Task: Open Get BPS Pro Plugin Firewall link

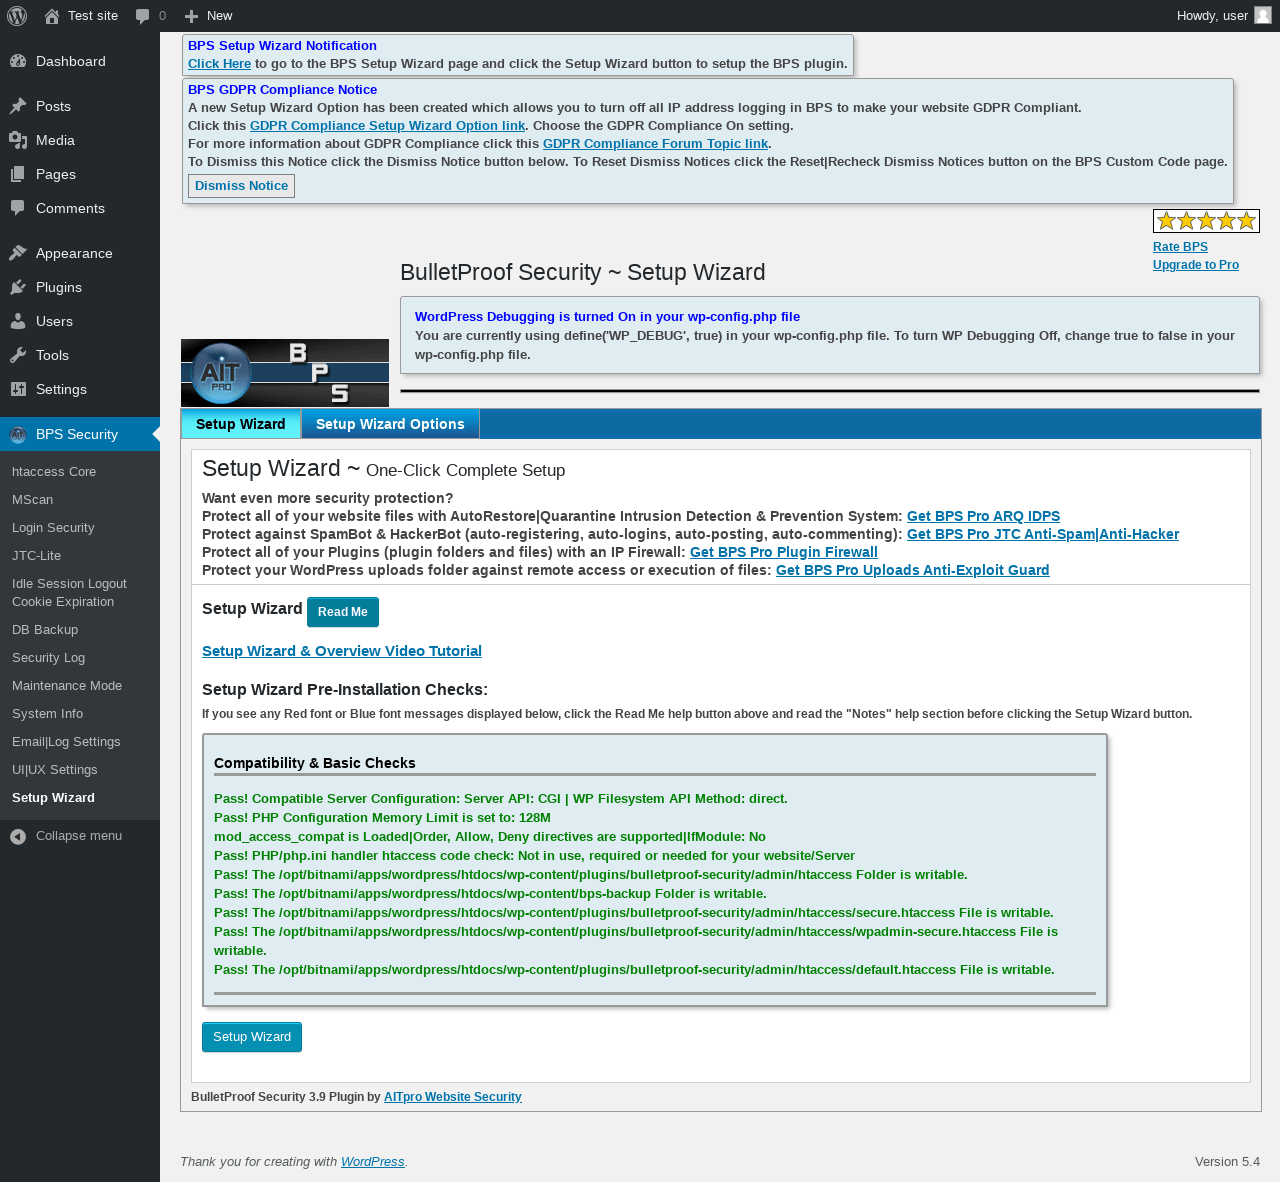Action: (784, 553)
